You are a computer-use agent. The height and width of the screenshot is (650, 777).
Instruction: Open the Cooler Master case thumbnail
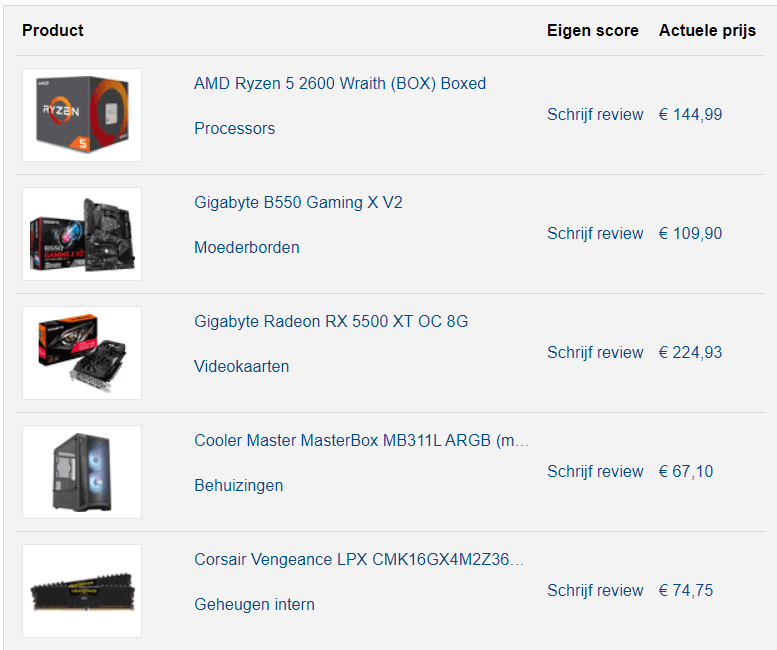pyautogui.click(x=82, y=472)
